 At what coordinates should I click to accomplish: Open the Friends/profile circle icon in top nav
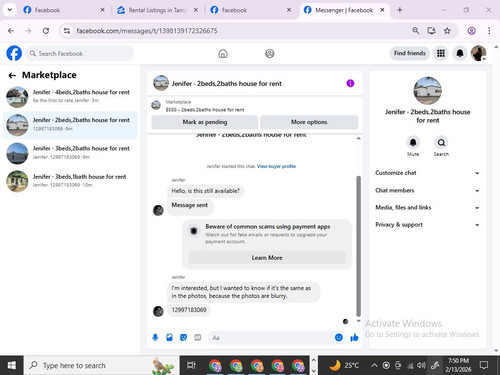point(270,53)
